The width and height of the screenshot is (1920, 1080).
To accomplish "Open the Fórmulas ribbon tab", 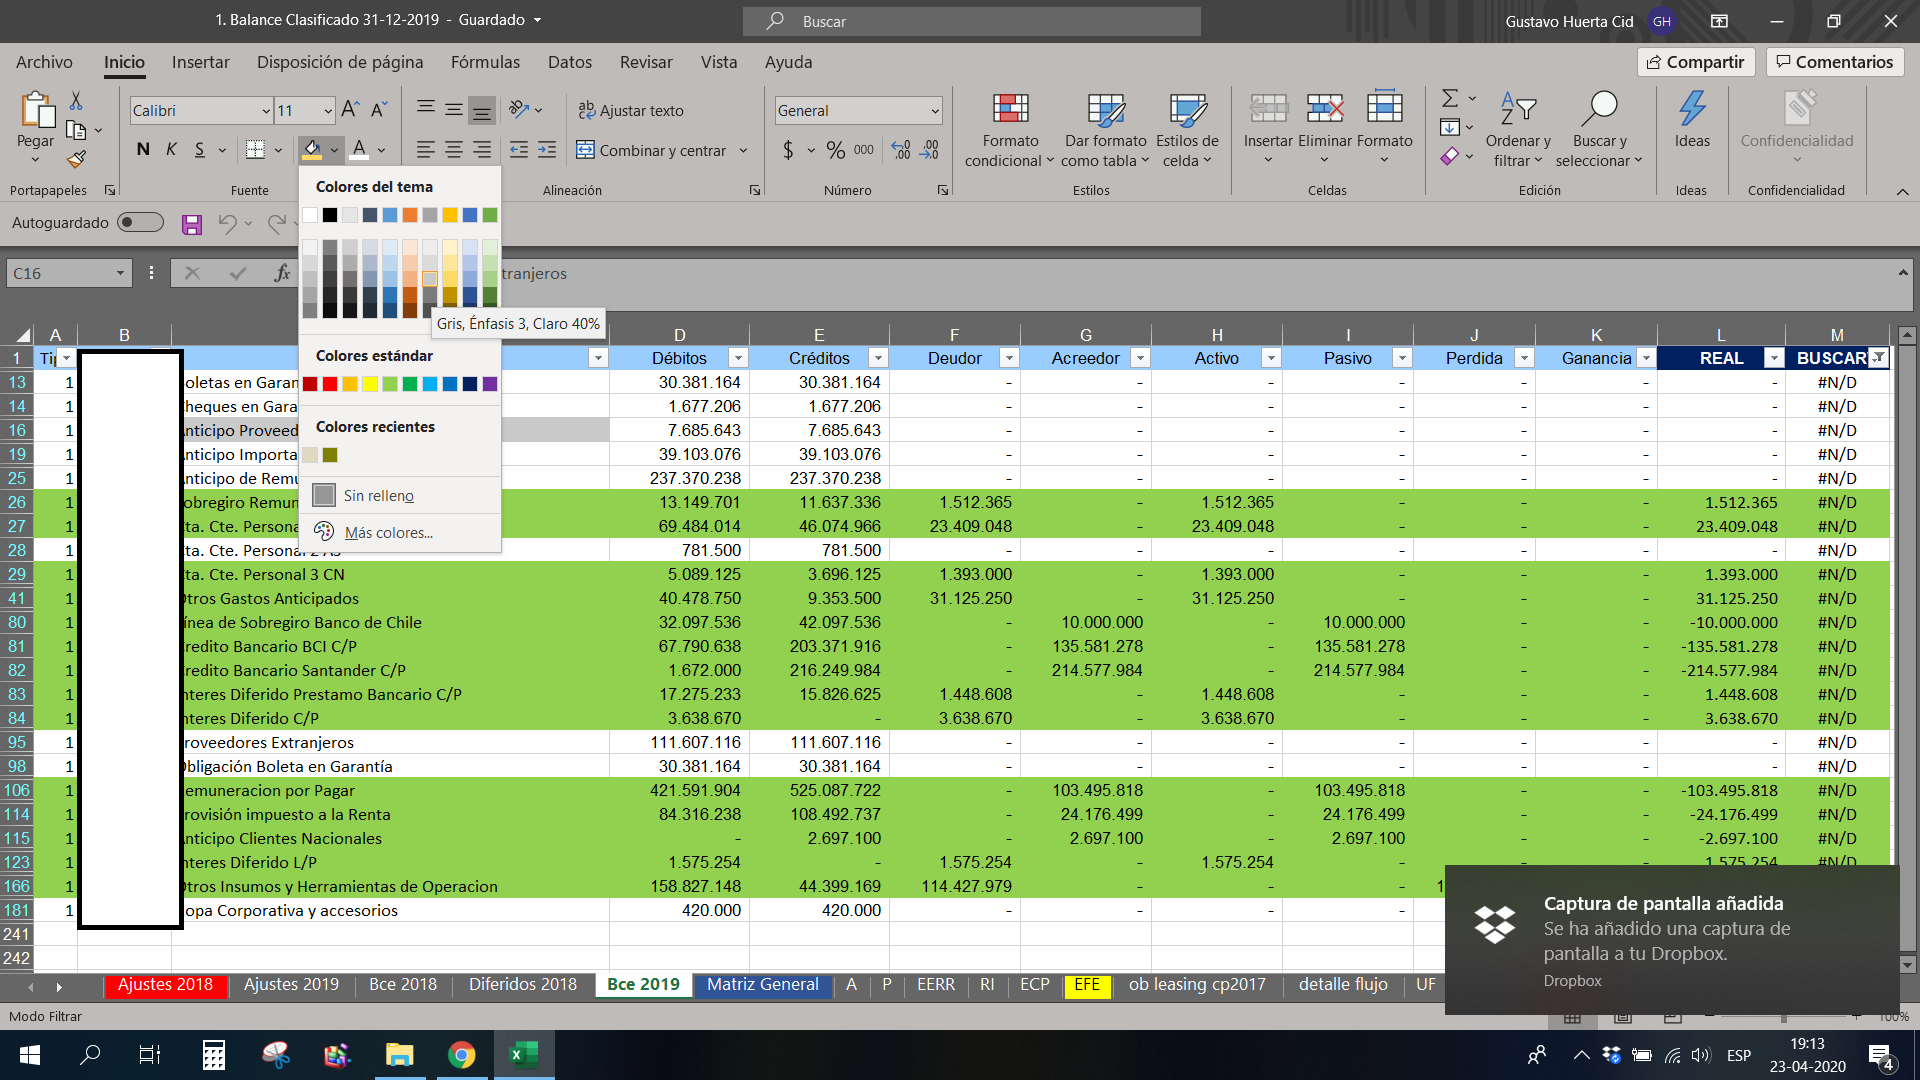I will [485, 62].
